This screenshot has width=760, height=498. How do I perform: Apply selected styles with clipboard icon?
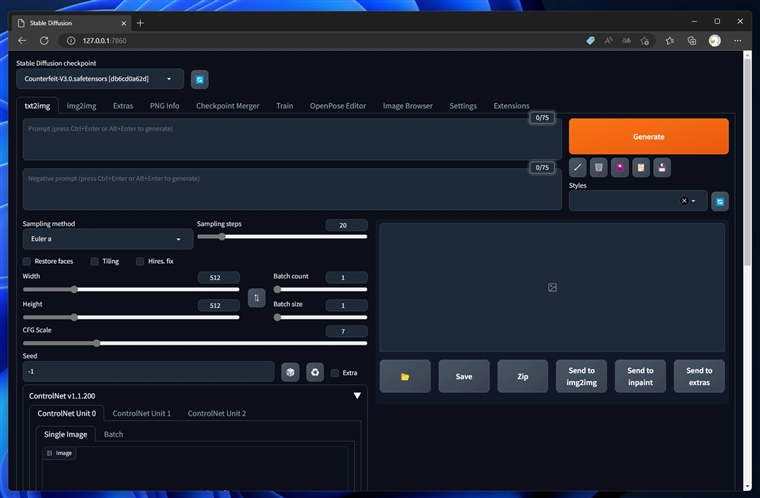641,168
